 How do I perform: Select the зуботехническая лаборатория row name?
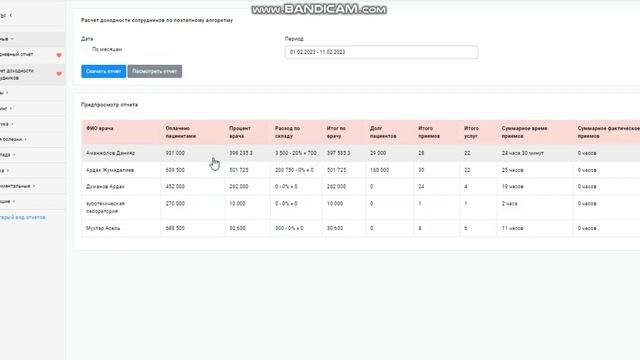tap(105, 207)
